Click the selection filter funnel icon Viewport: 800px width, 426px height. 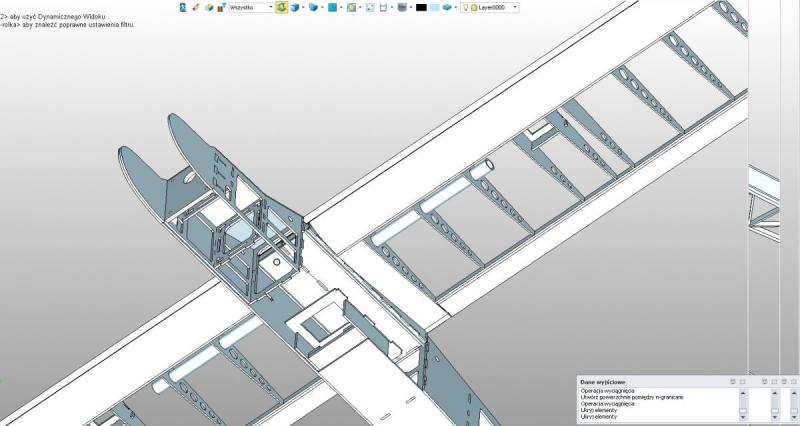click(222, 7)
